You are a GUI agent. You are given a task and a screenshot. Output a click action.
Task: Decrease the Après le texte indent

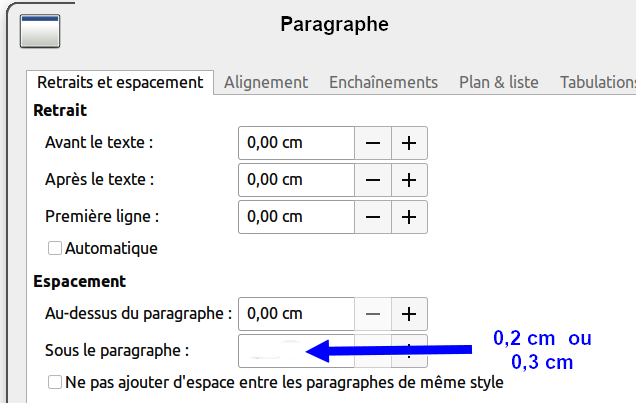(373, 180)
